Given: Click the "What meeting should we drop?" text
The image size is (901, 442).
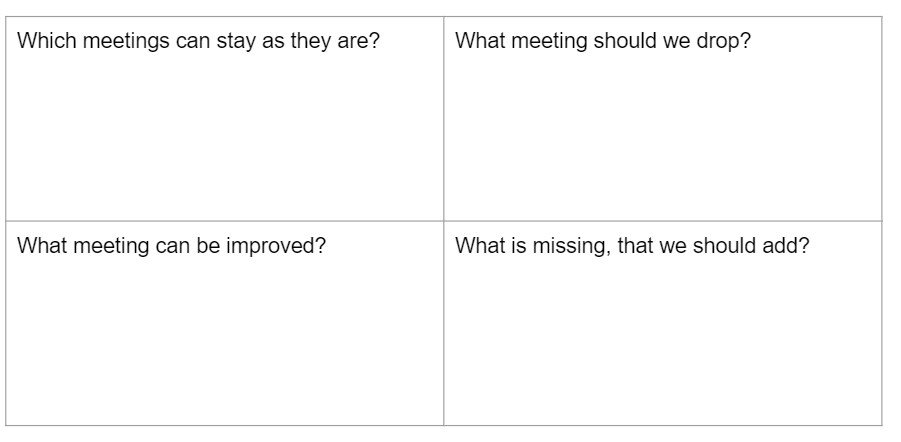Looking at the screenshot, I should point(603,43).
